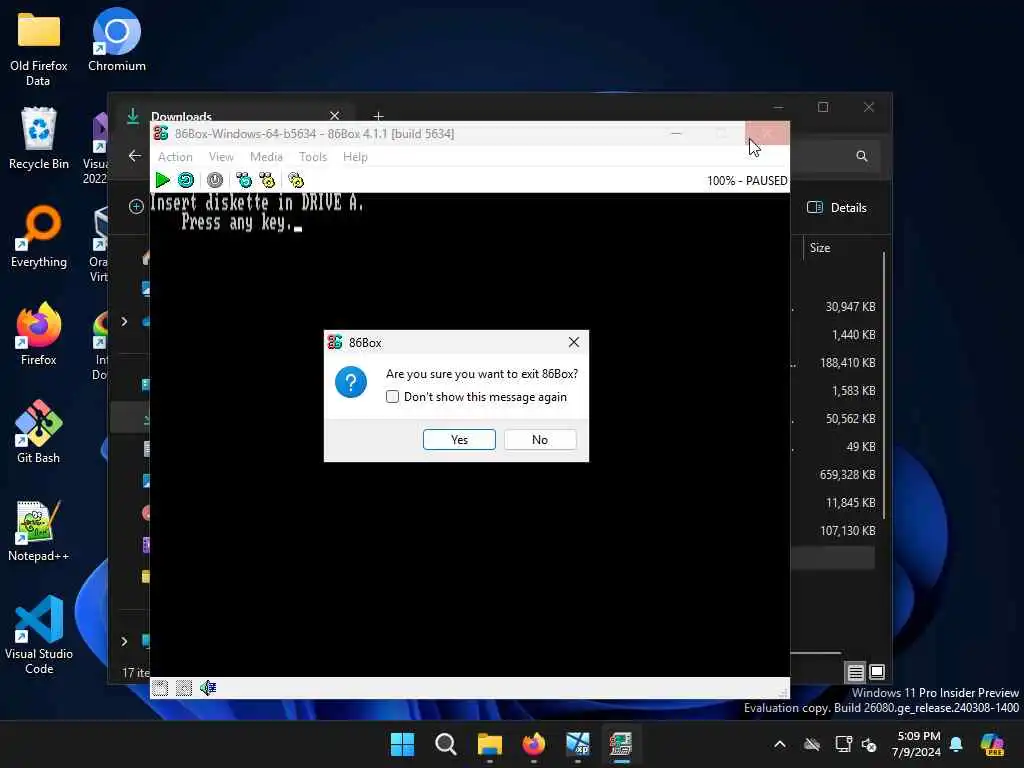Click the Ctrl+Alt+Del toolbar icon
Screen dimensions: 1024x768
(x=244, y=180)
